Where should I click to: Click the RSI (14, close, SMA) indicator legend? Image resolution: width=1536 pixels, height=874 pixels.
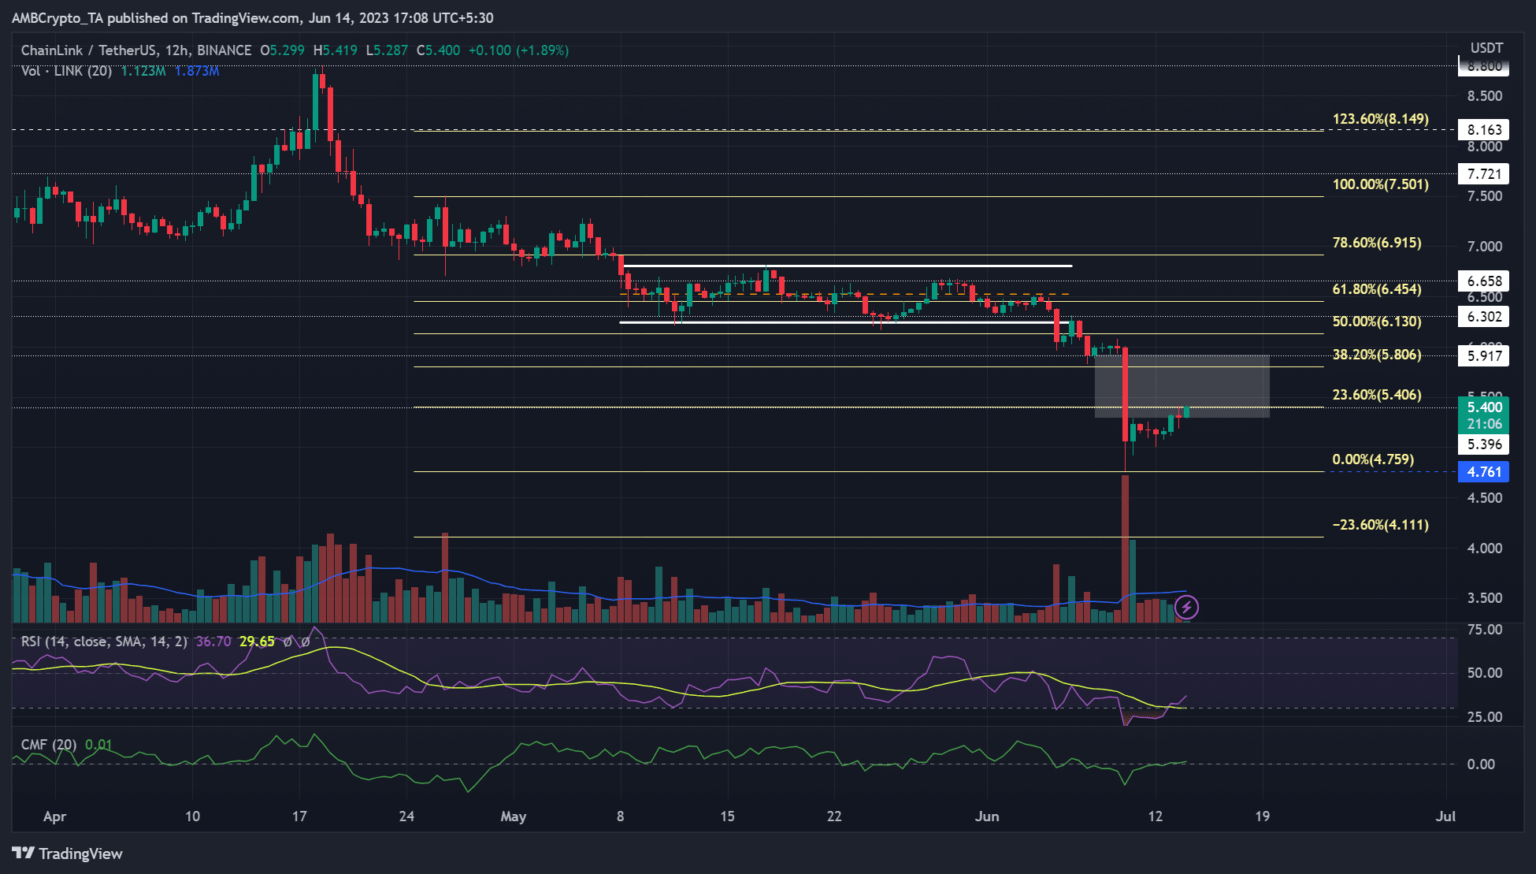(104, 641)
